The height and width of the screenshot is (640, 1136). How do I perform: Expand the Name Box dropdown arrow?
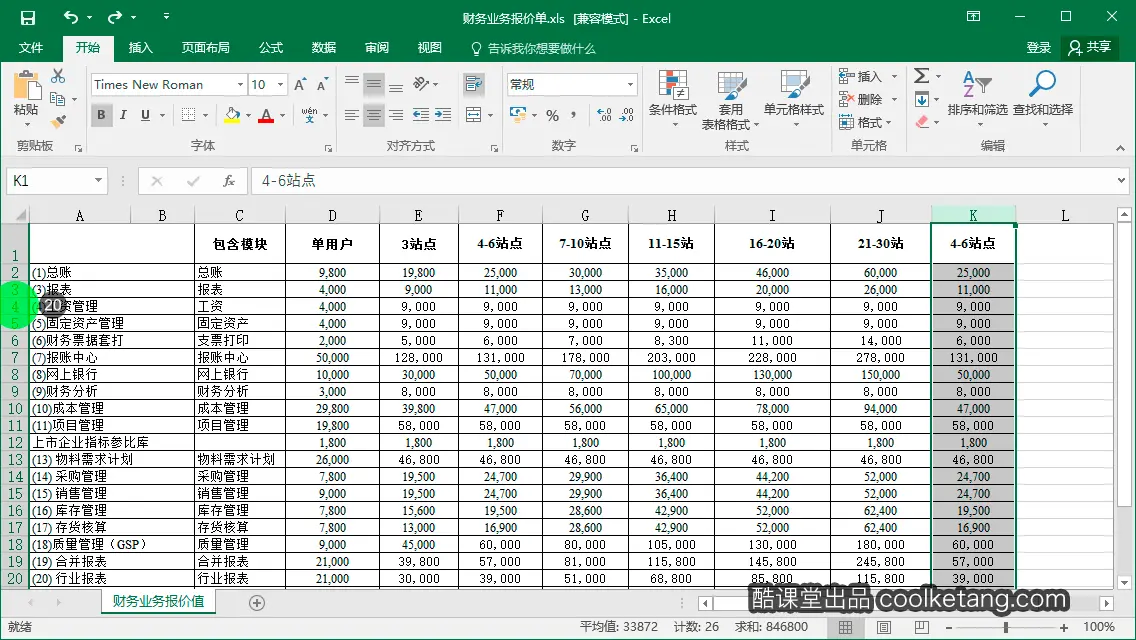click(x=98, y=180)
